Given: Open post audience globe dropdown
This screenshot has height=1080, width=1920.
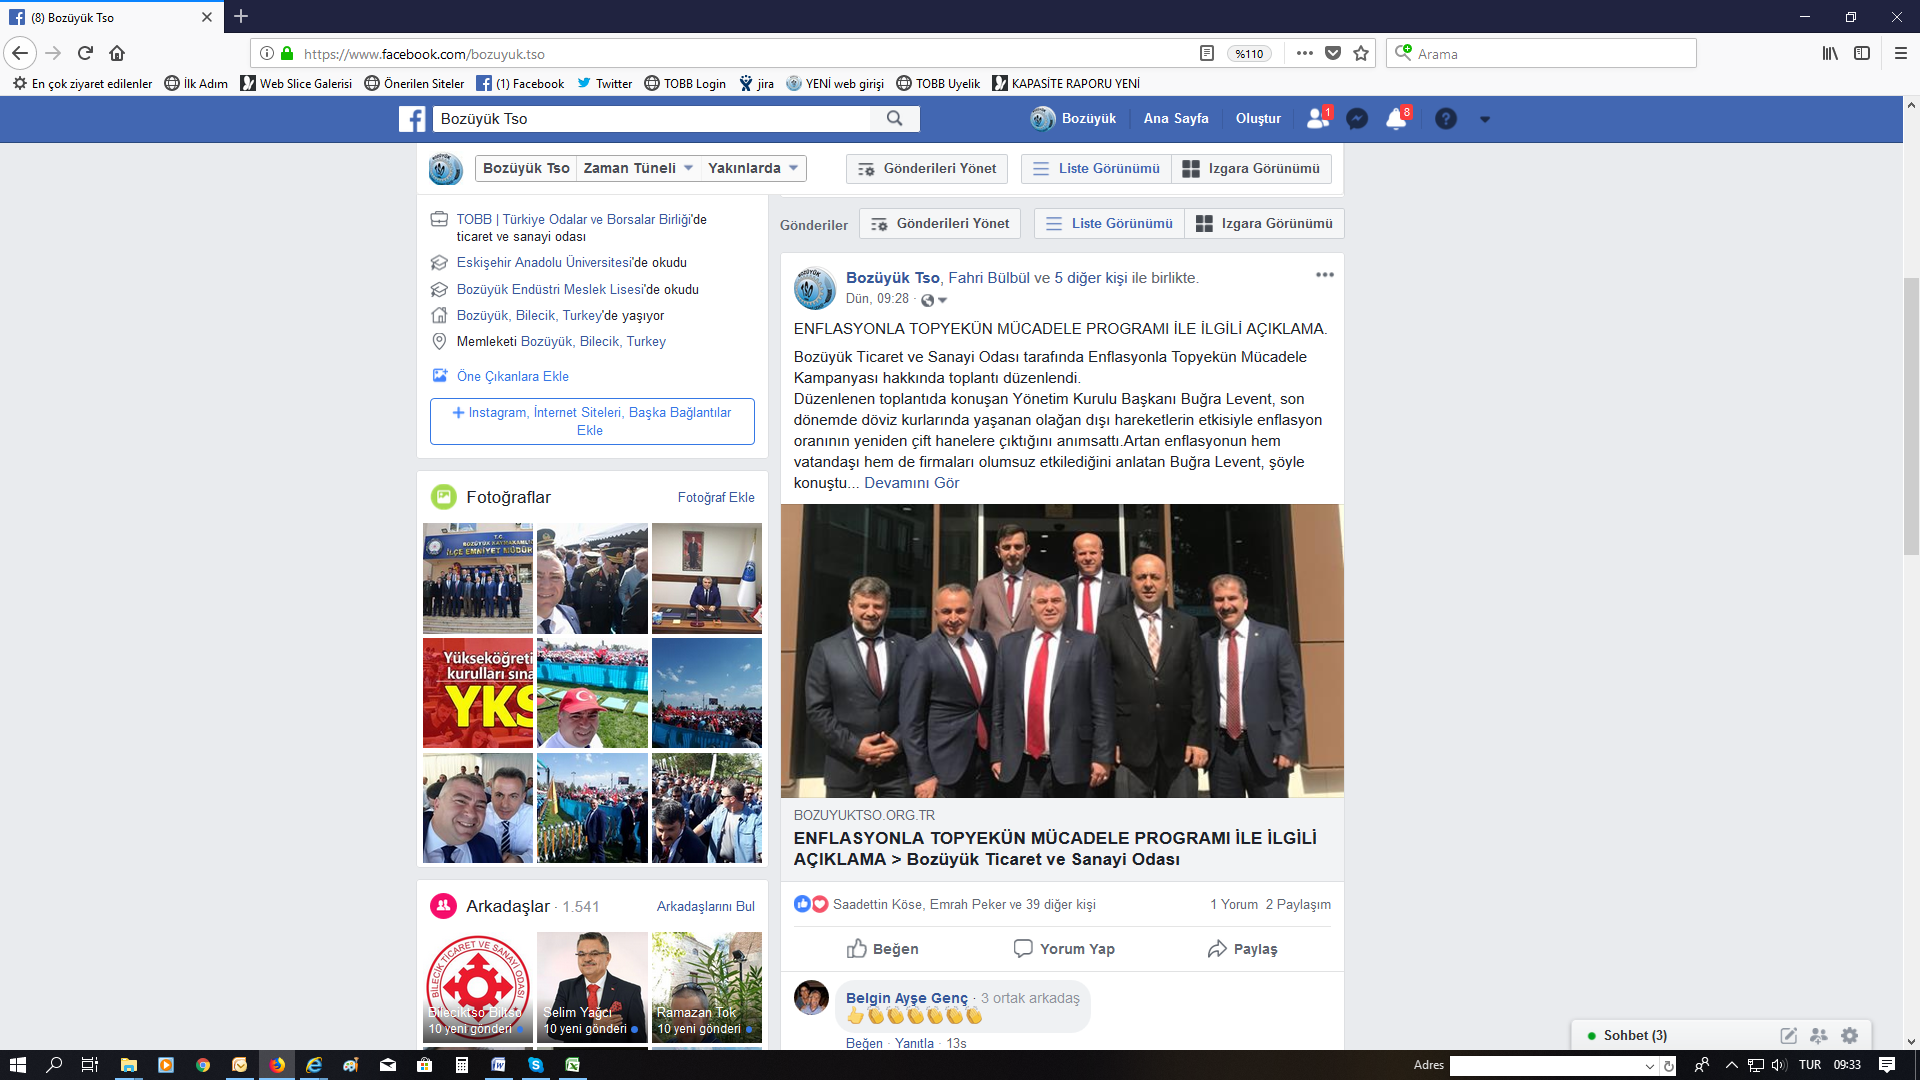Looking at the screenshot, I should pos(934,300).
